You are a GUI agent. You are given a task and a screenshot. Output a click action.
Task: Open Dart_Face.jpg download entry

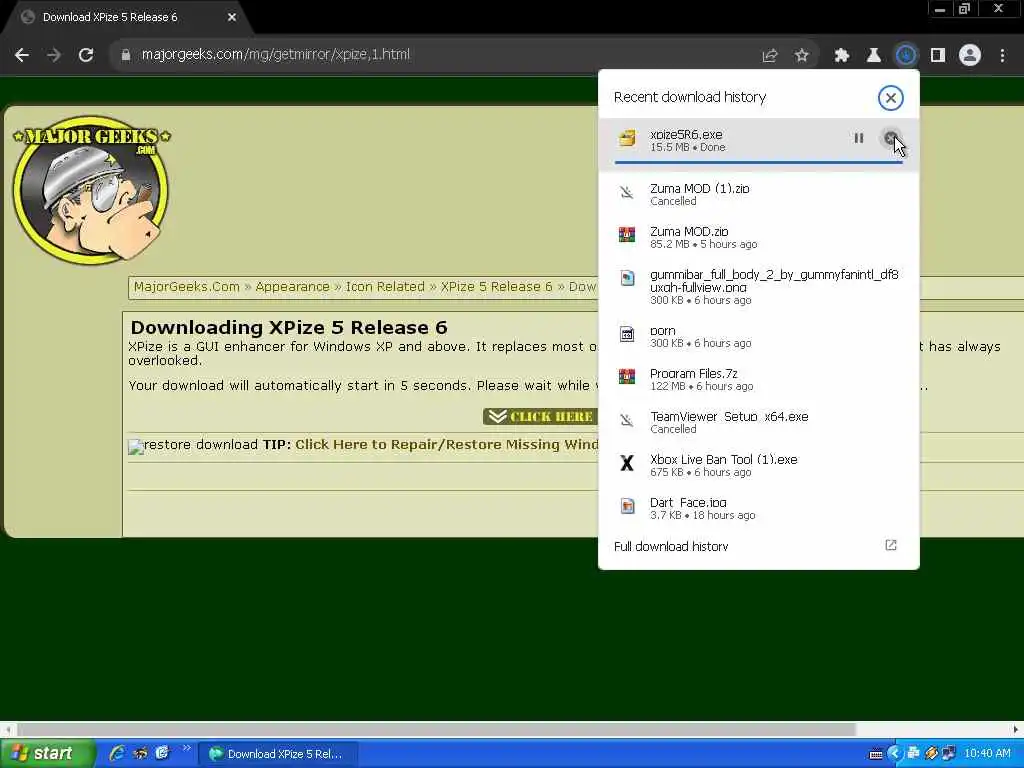click(x=759, y=509)
